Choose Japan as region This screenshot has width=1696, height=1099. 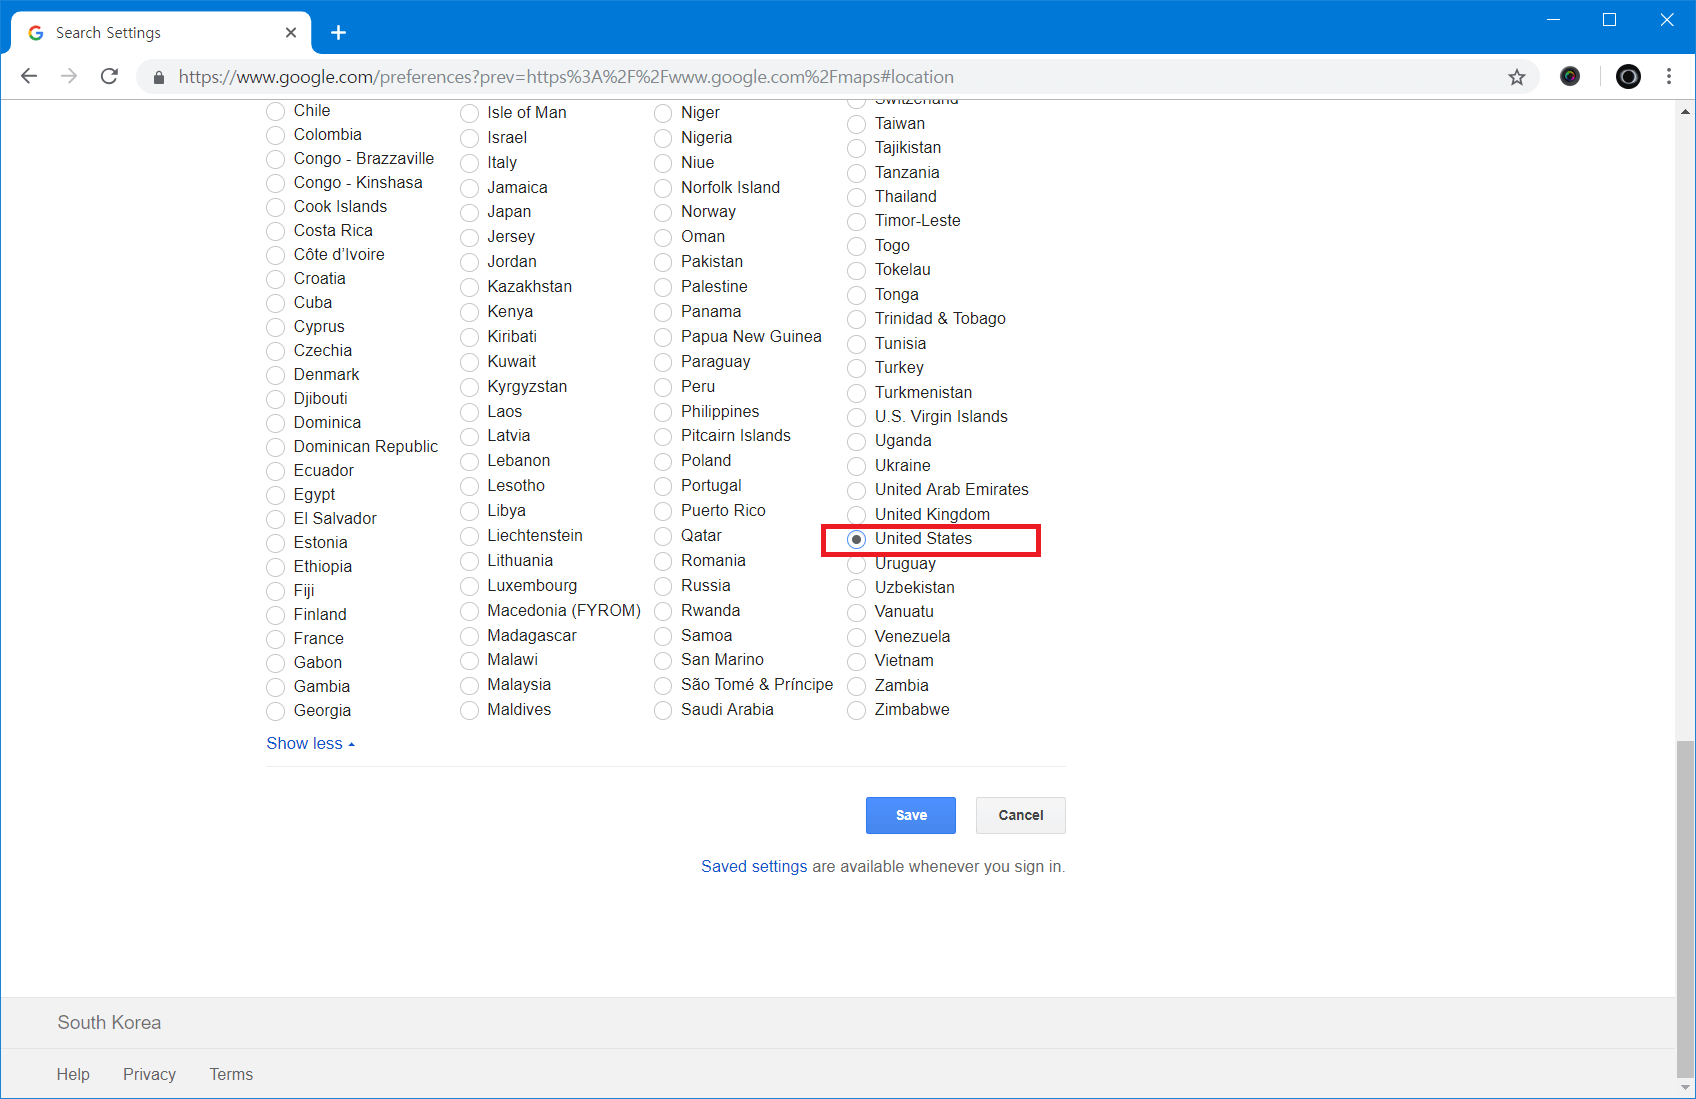[469, 212]
